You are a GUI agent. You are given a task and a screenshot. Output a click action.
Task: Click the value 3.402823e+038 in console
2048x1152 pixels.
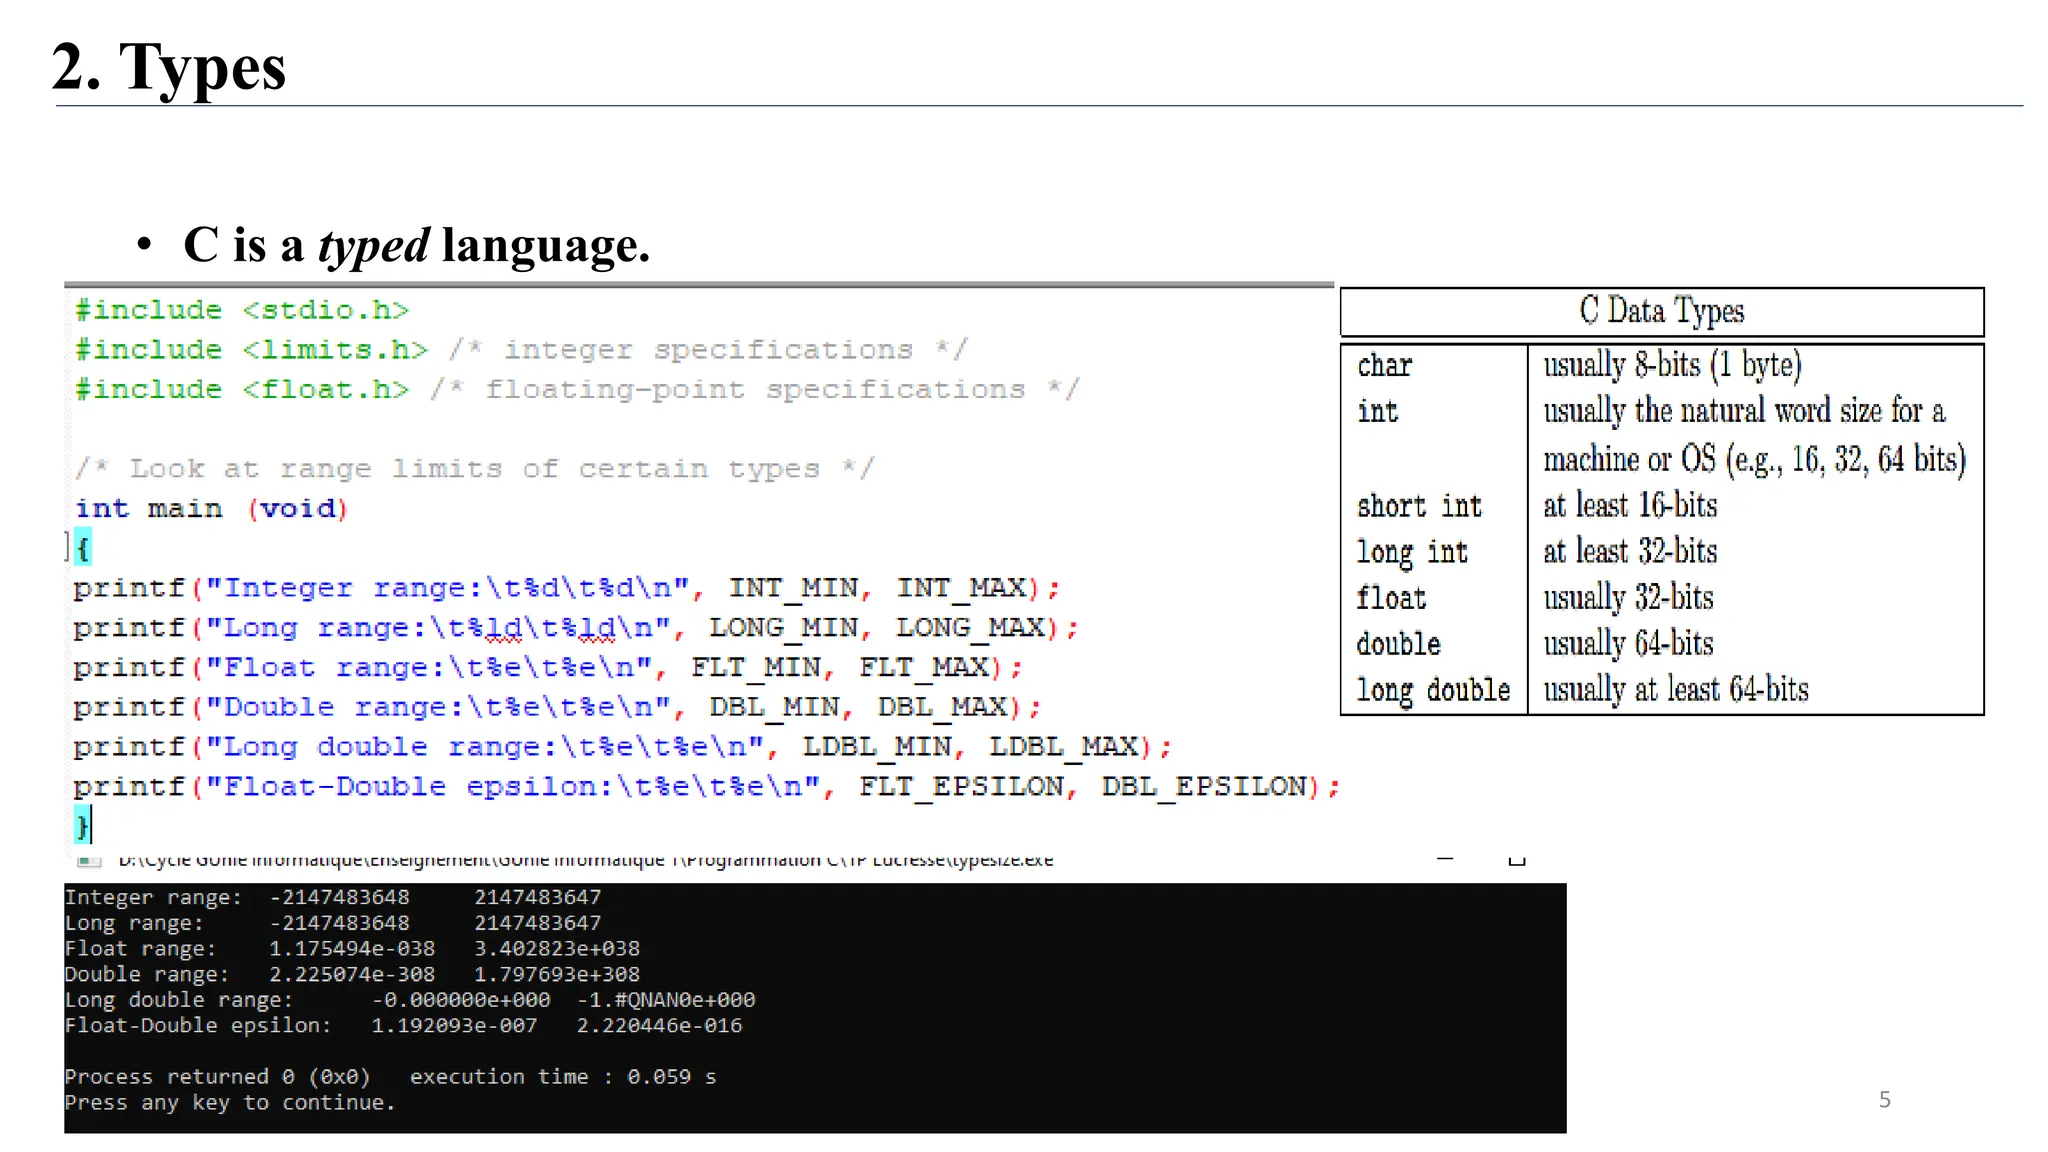pyautogui.click(x=557, y=948)
